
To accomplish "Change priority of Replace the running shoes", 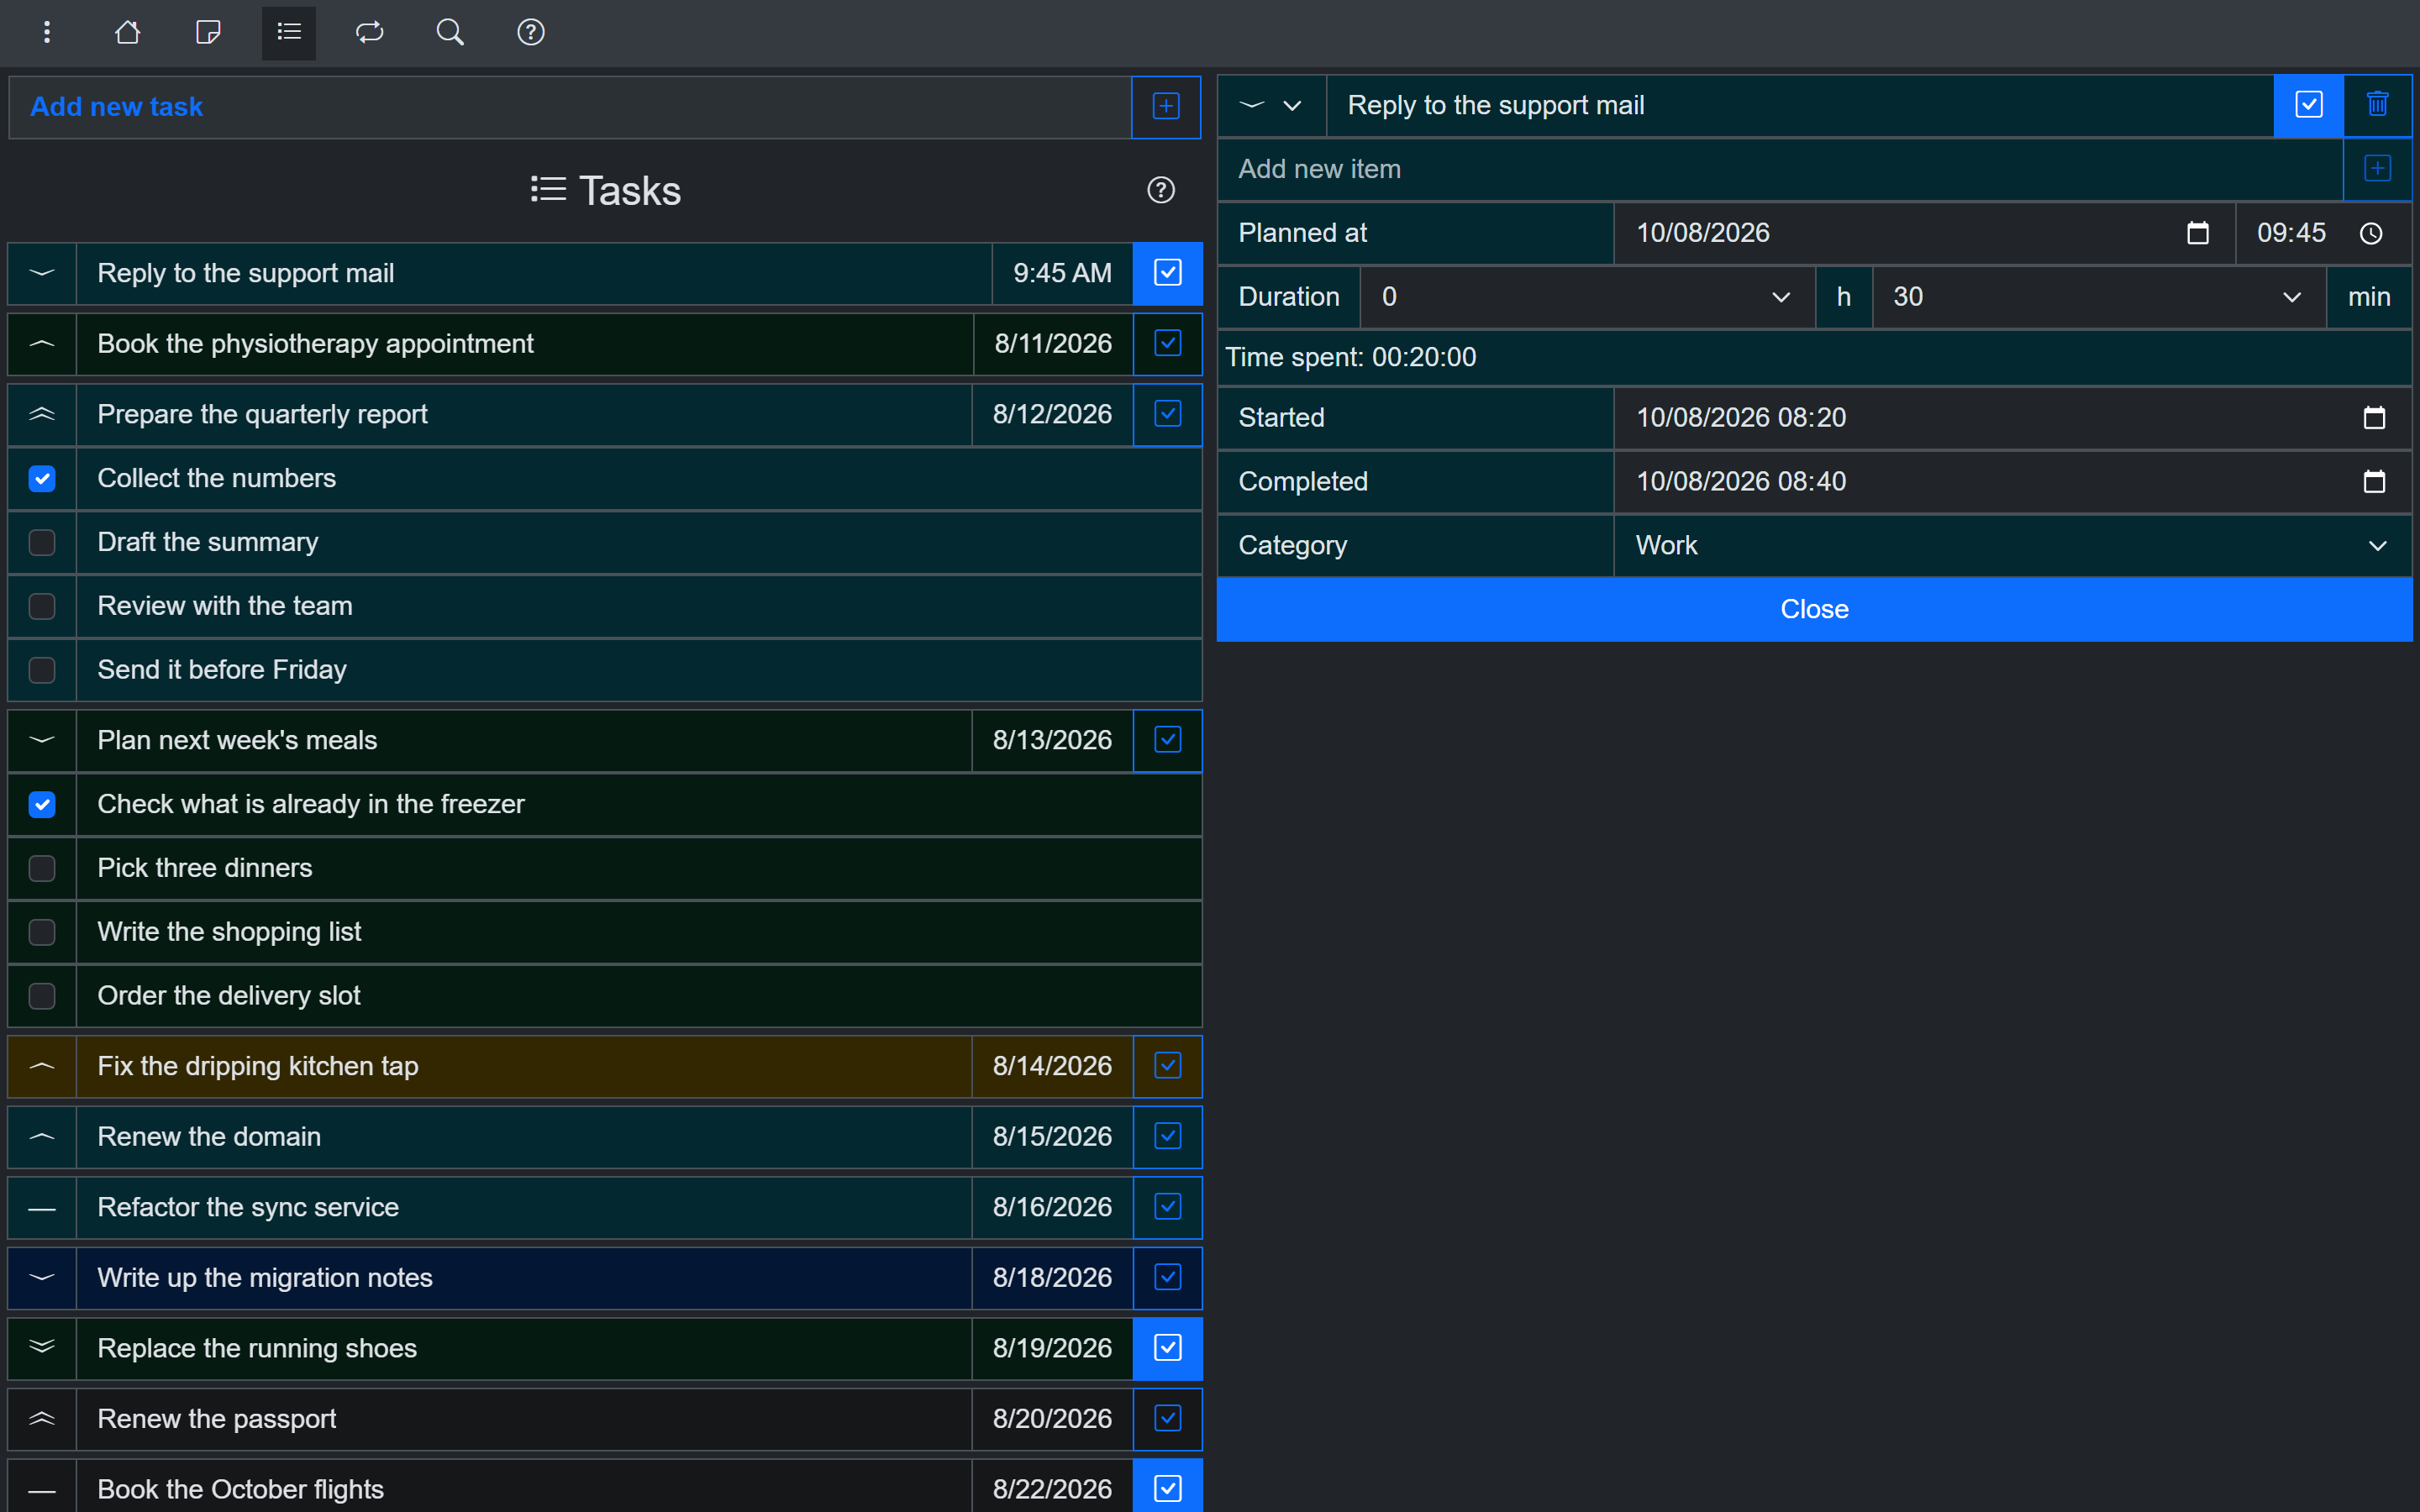I will (42, 1349).
